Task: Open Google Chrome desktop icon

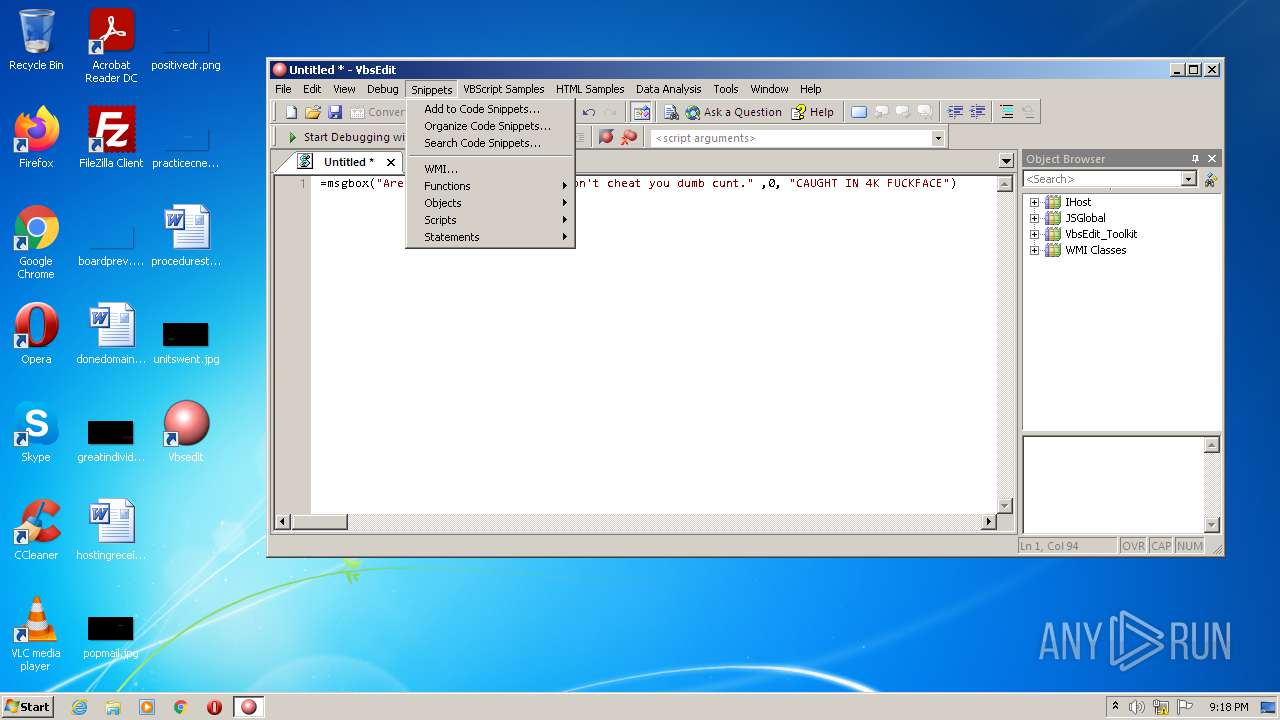Action: [36, 242]
